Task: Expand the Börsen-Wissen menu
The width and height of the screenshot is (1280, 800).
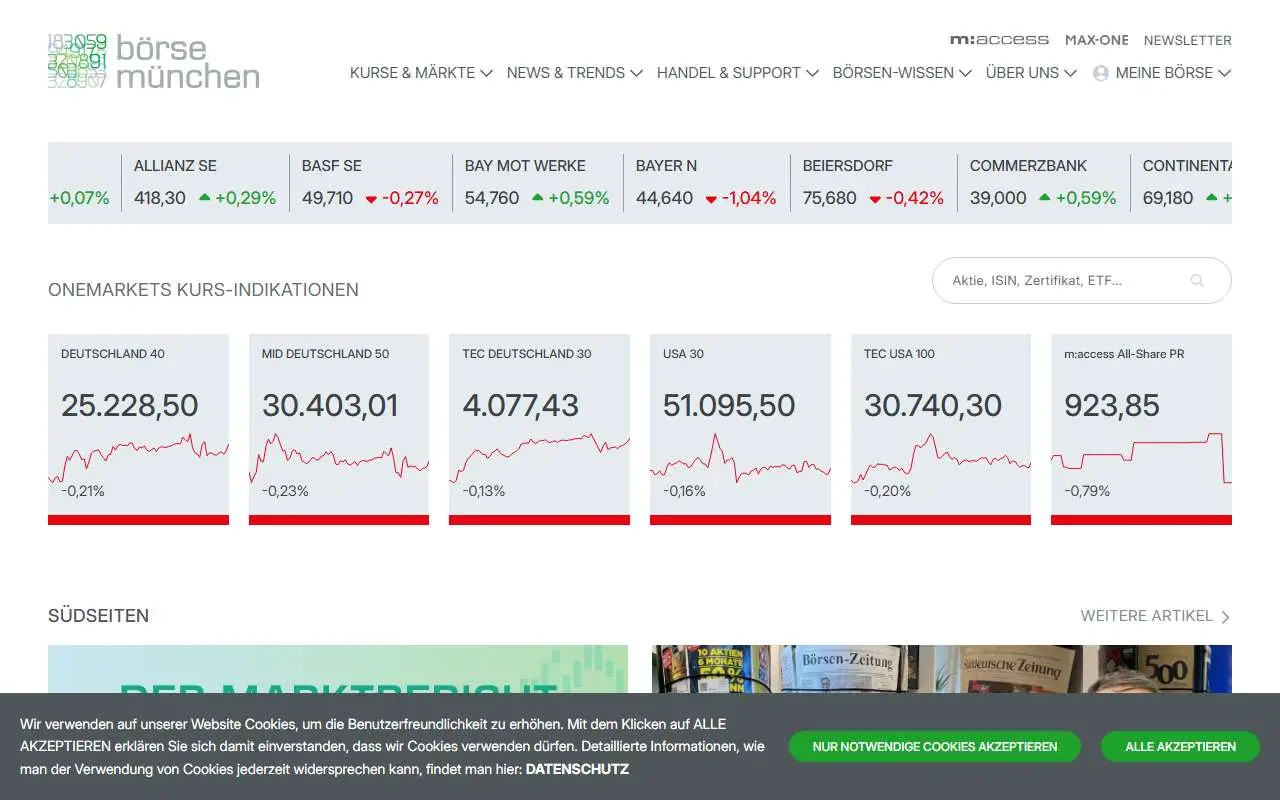Action: point(902,73)
